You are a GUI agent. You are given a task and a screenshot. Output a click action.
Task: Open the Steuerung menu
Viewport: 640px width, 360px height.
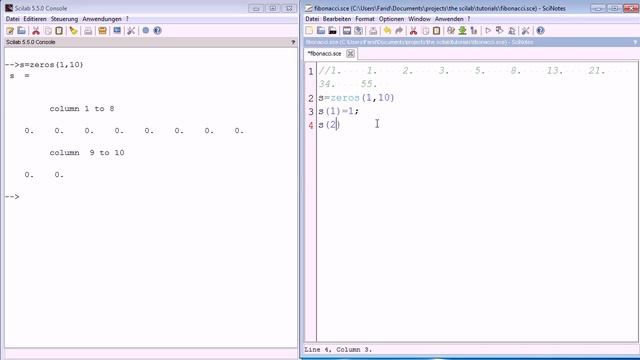64,19
